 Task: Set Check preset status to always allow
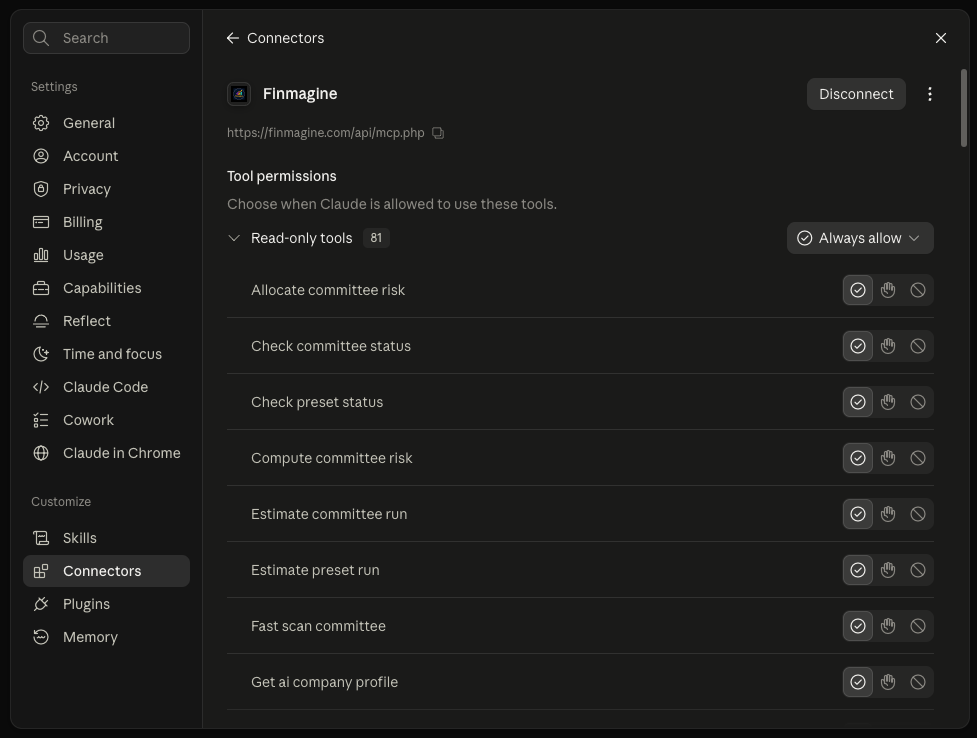coord(858,402)
